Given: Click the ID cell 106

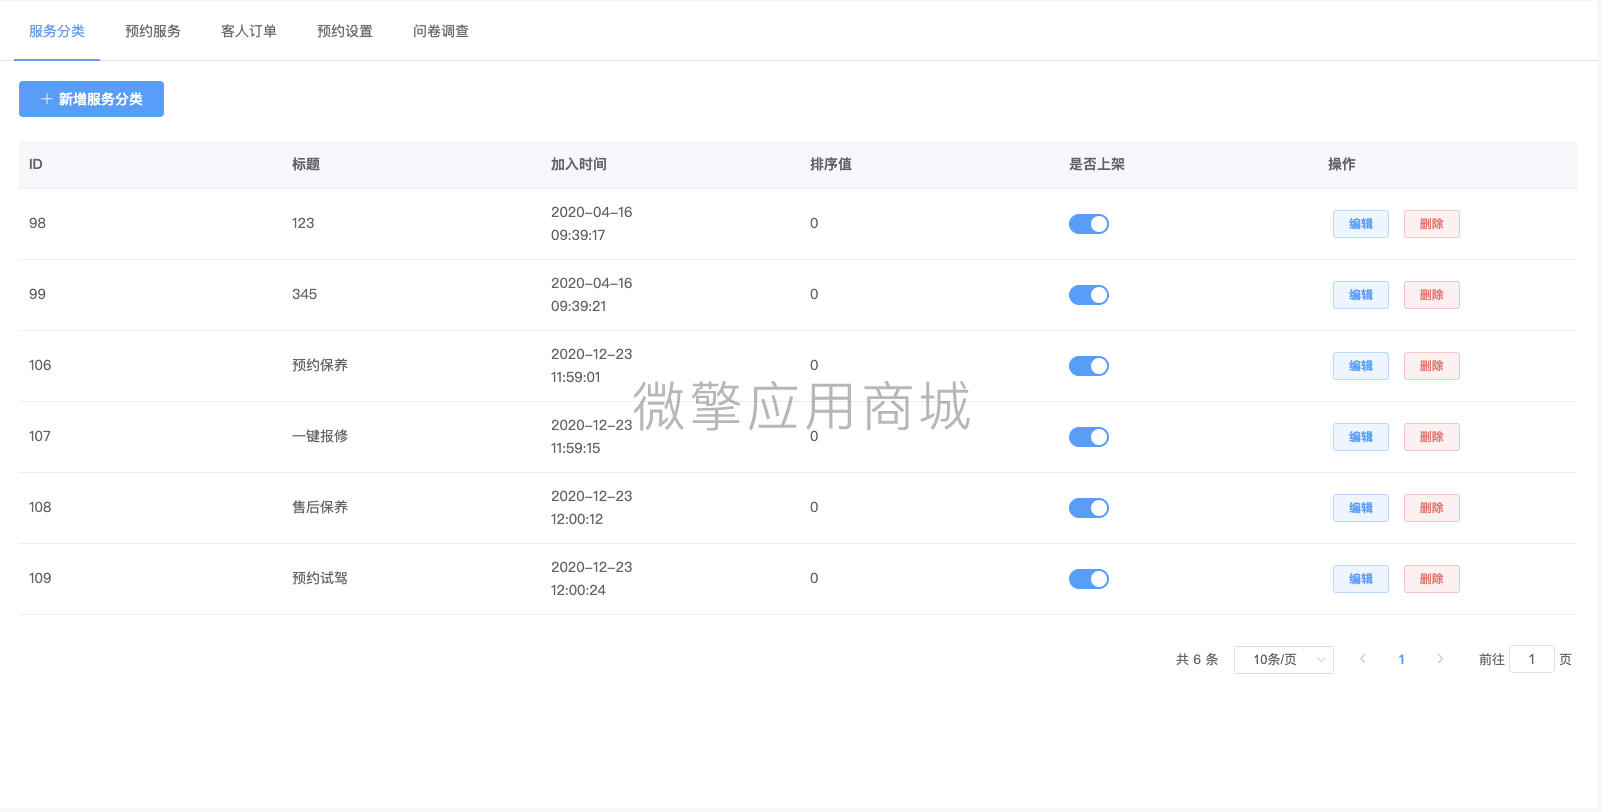Looking at the screenshot, I should [x=40, y=365].
